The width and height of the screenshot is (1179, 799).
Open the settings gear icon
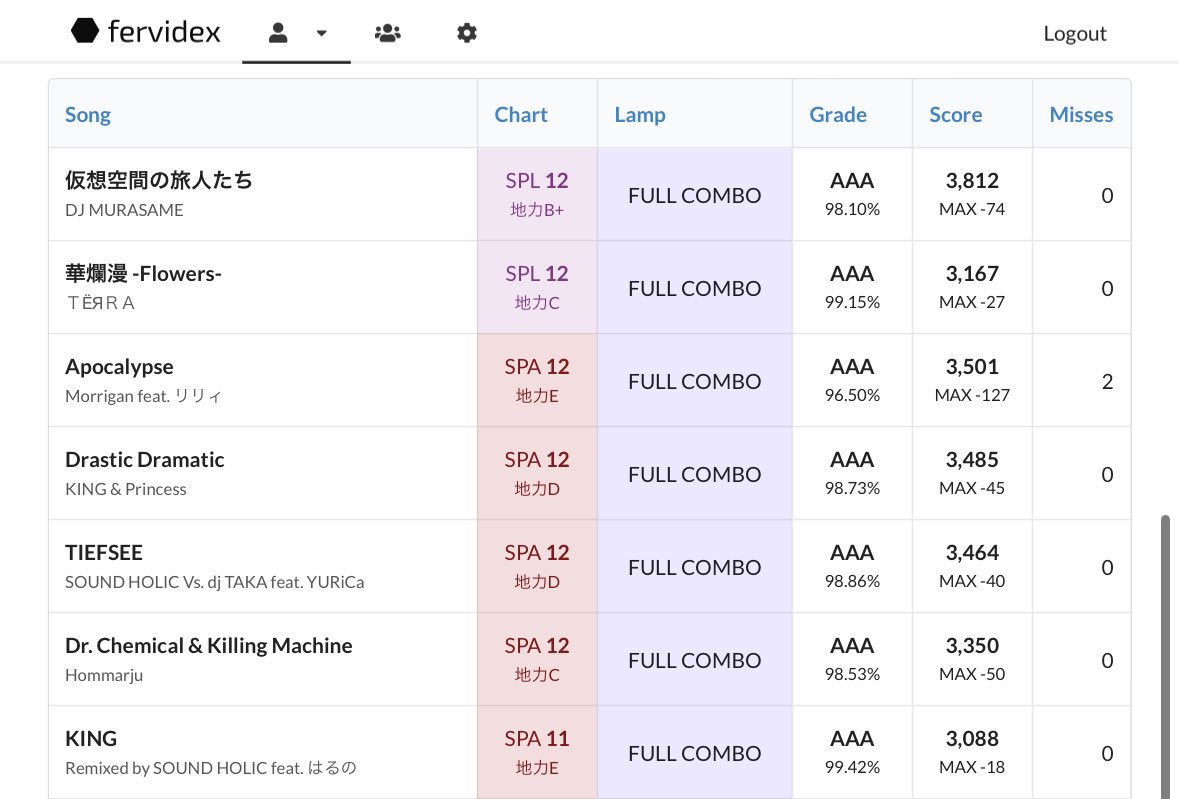pos(466,33)
